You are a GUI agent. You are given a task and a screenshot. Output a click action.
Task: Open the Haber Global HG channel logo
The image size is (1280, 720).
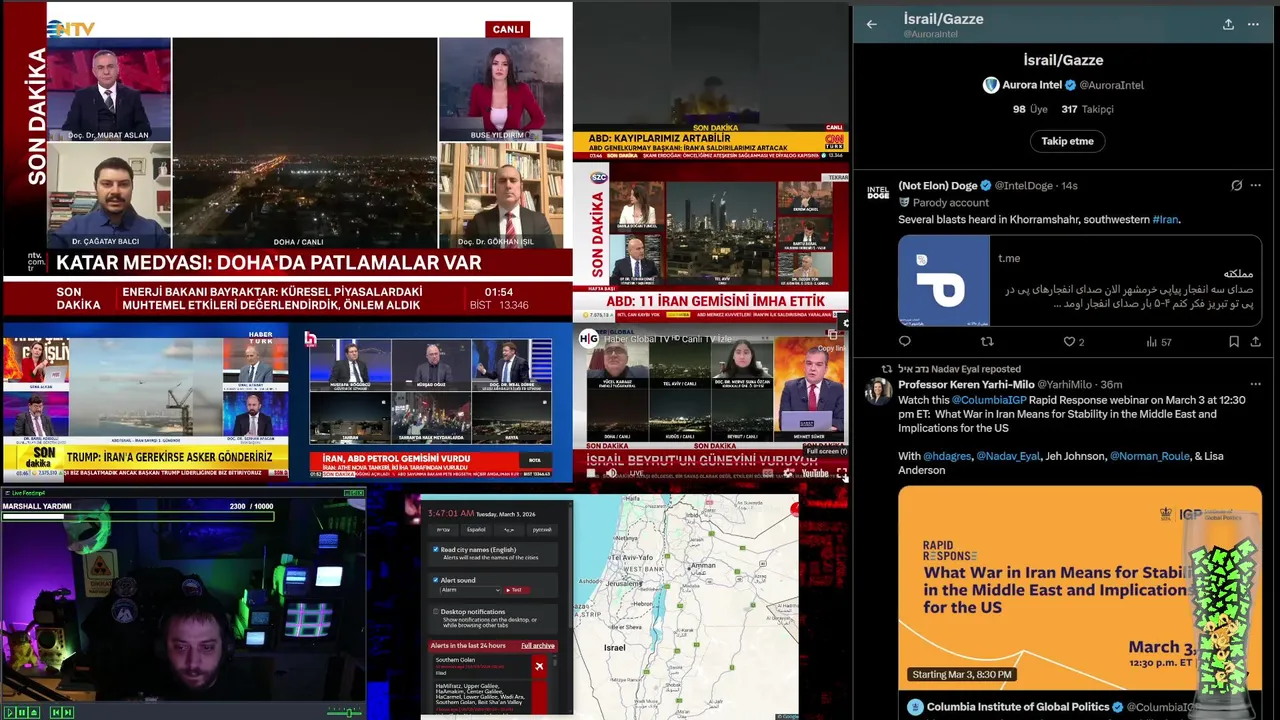click(588, 338)
